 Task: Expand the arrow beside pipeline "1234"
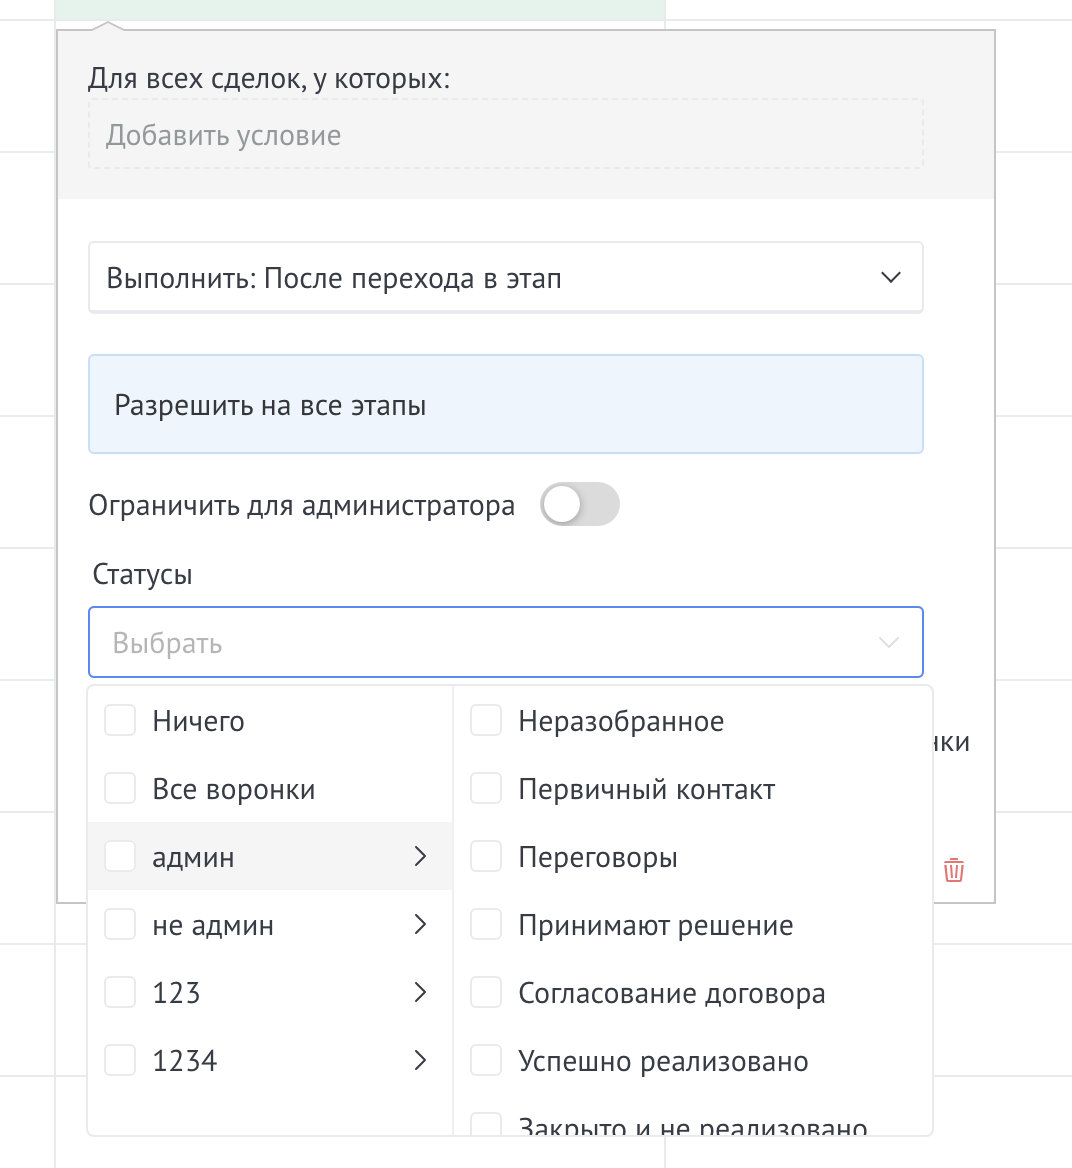tap(420, 1060)
